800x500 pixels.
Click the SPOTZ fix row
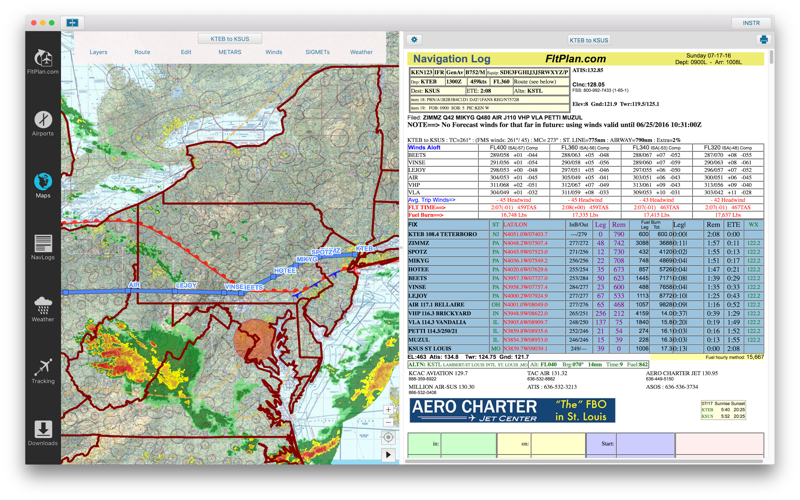[x=585, y=252]
